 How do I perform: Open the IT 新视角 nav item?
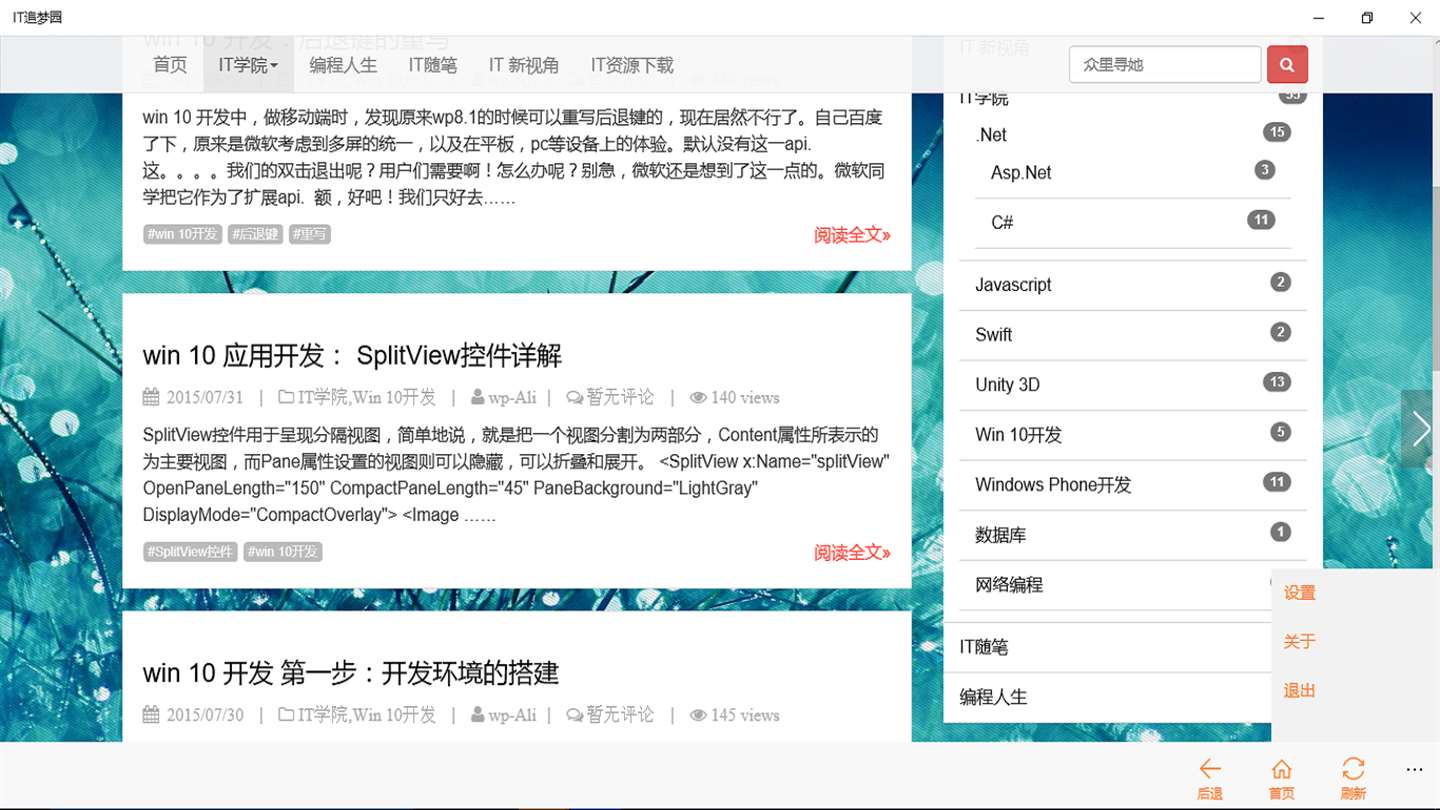click(524, 65)
